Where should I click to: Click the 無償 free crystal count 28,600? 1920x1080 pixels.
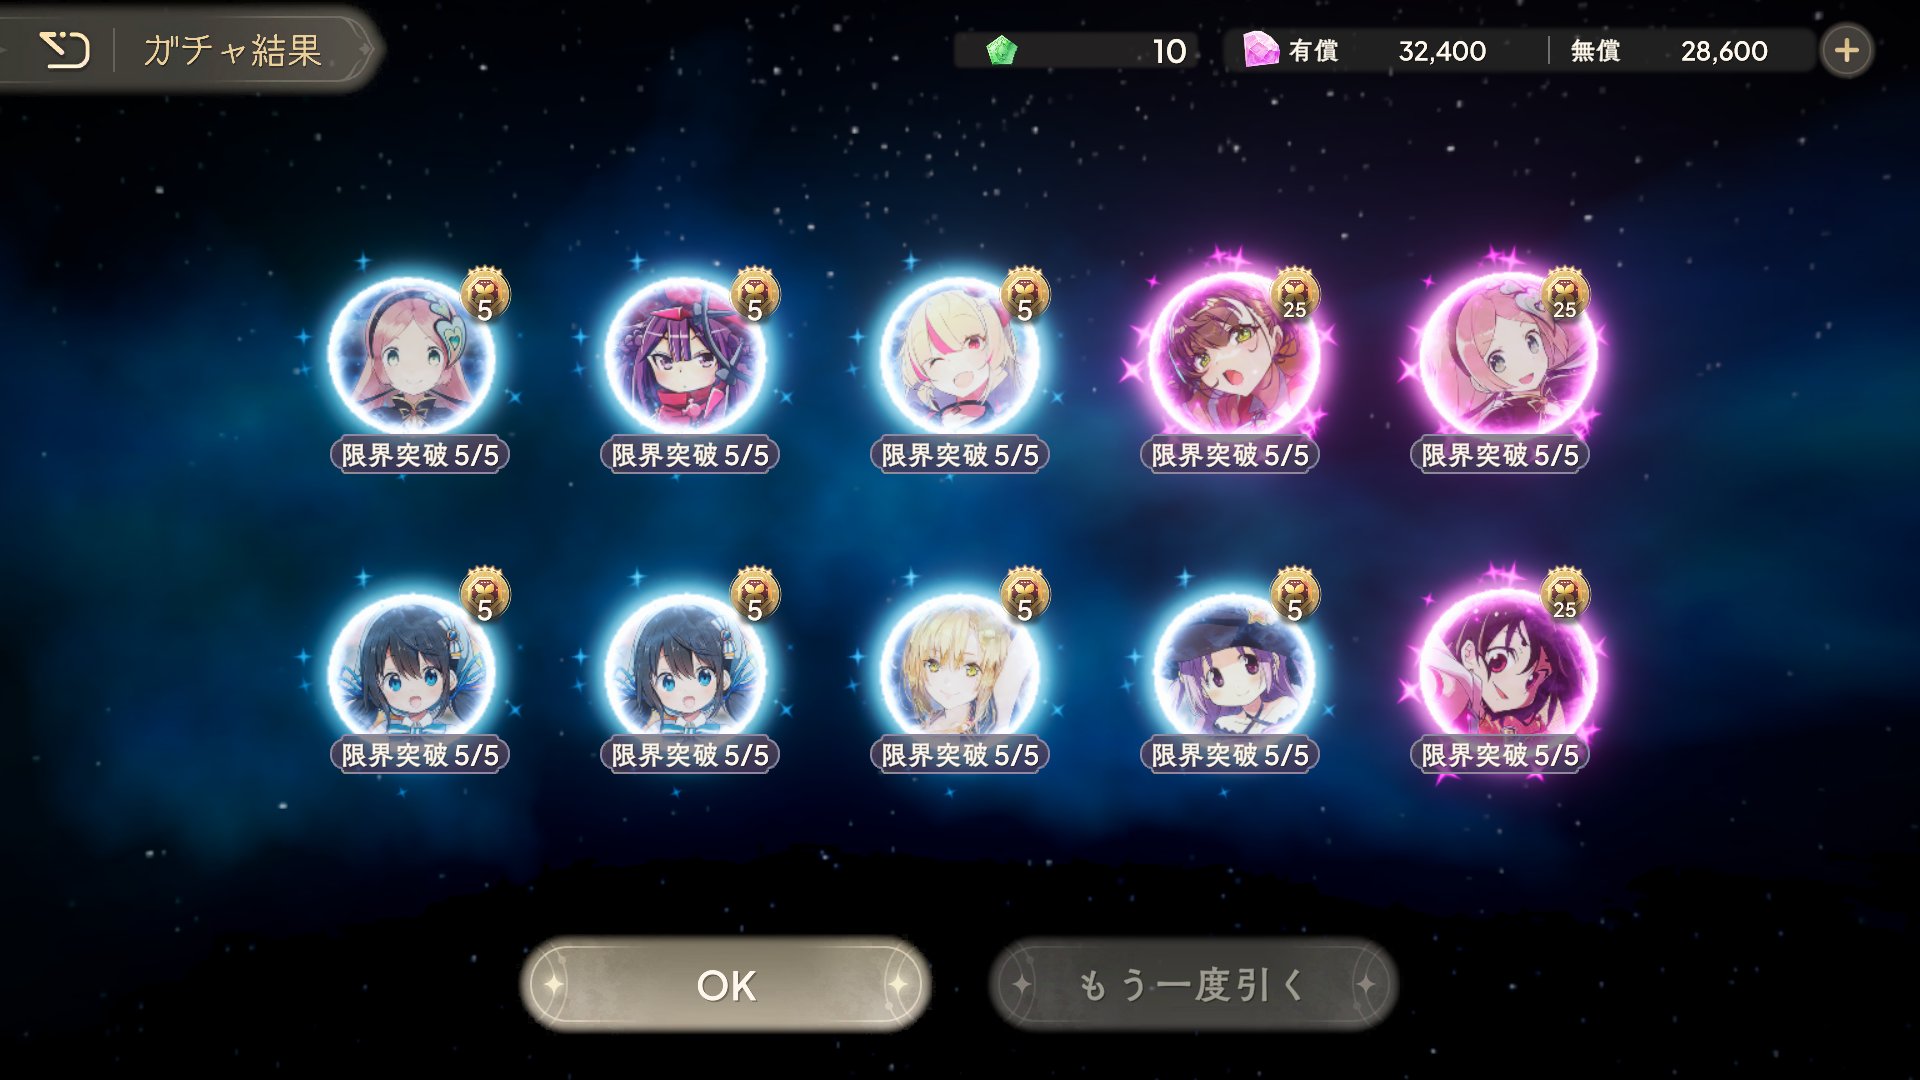(1724, 51)
